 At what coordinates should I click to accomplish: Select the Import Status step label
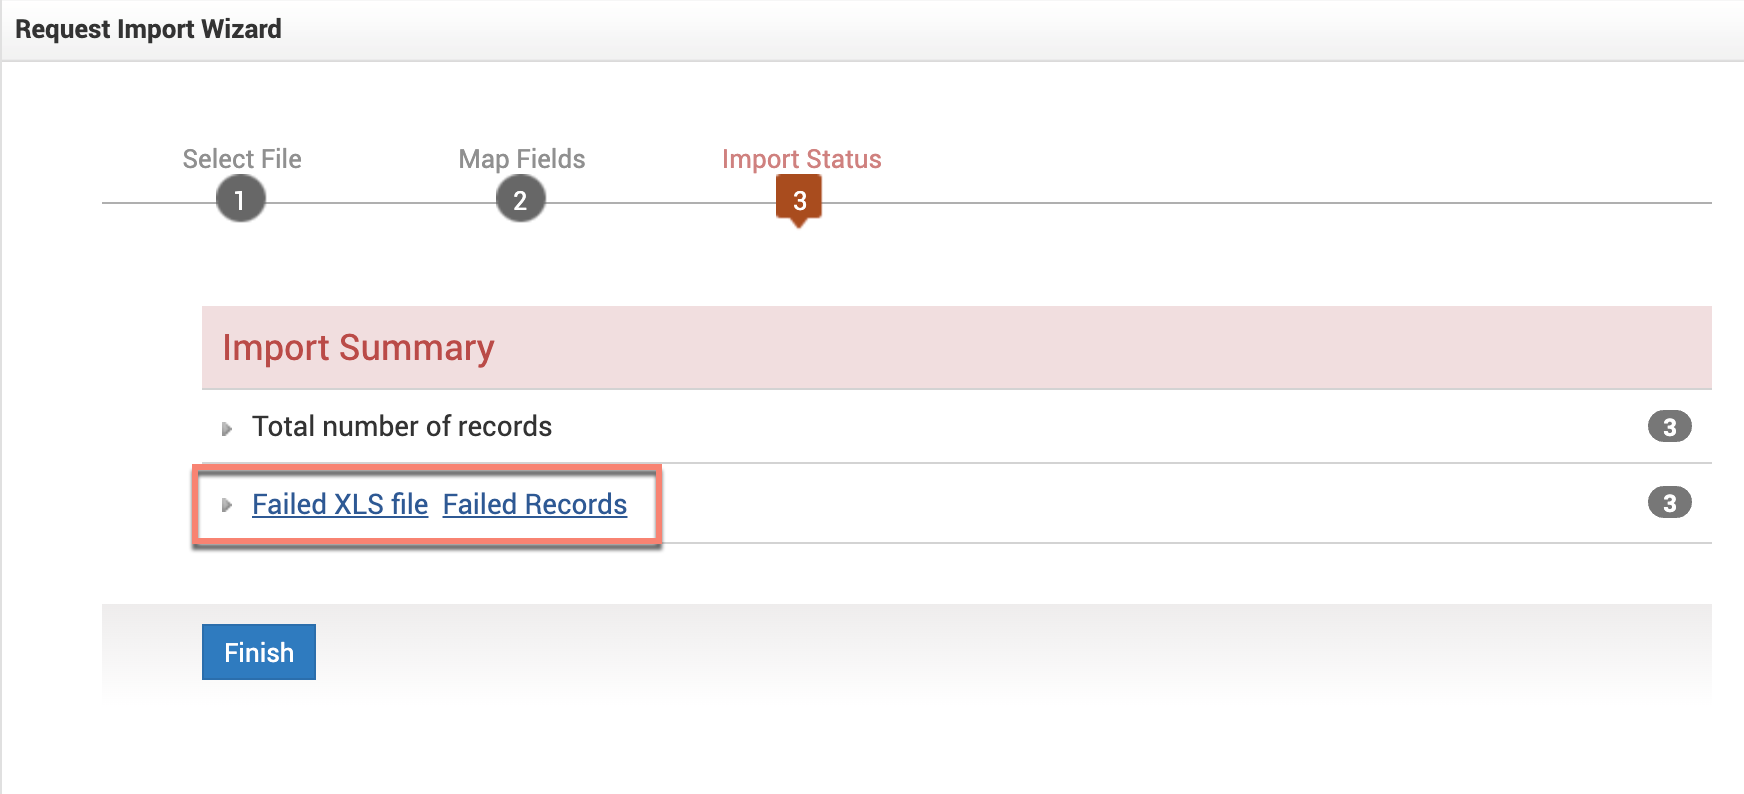click(801, 159)
